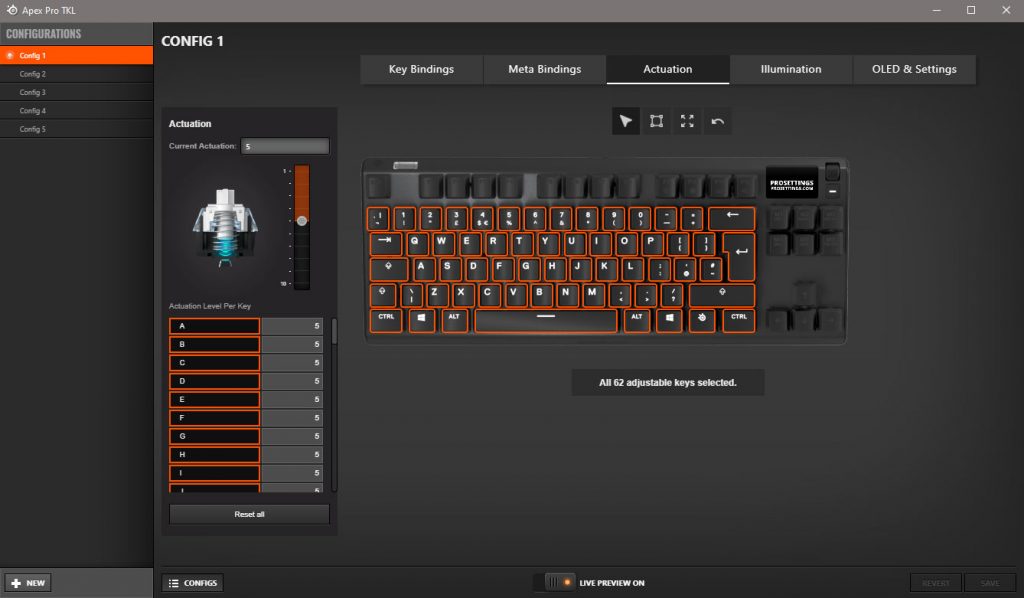Image resolution: width=1024 pixels, height=598 pixels.
Task: Click the per-key list scrollbar
Action: point(334,331)
